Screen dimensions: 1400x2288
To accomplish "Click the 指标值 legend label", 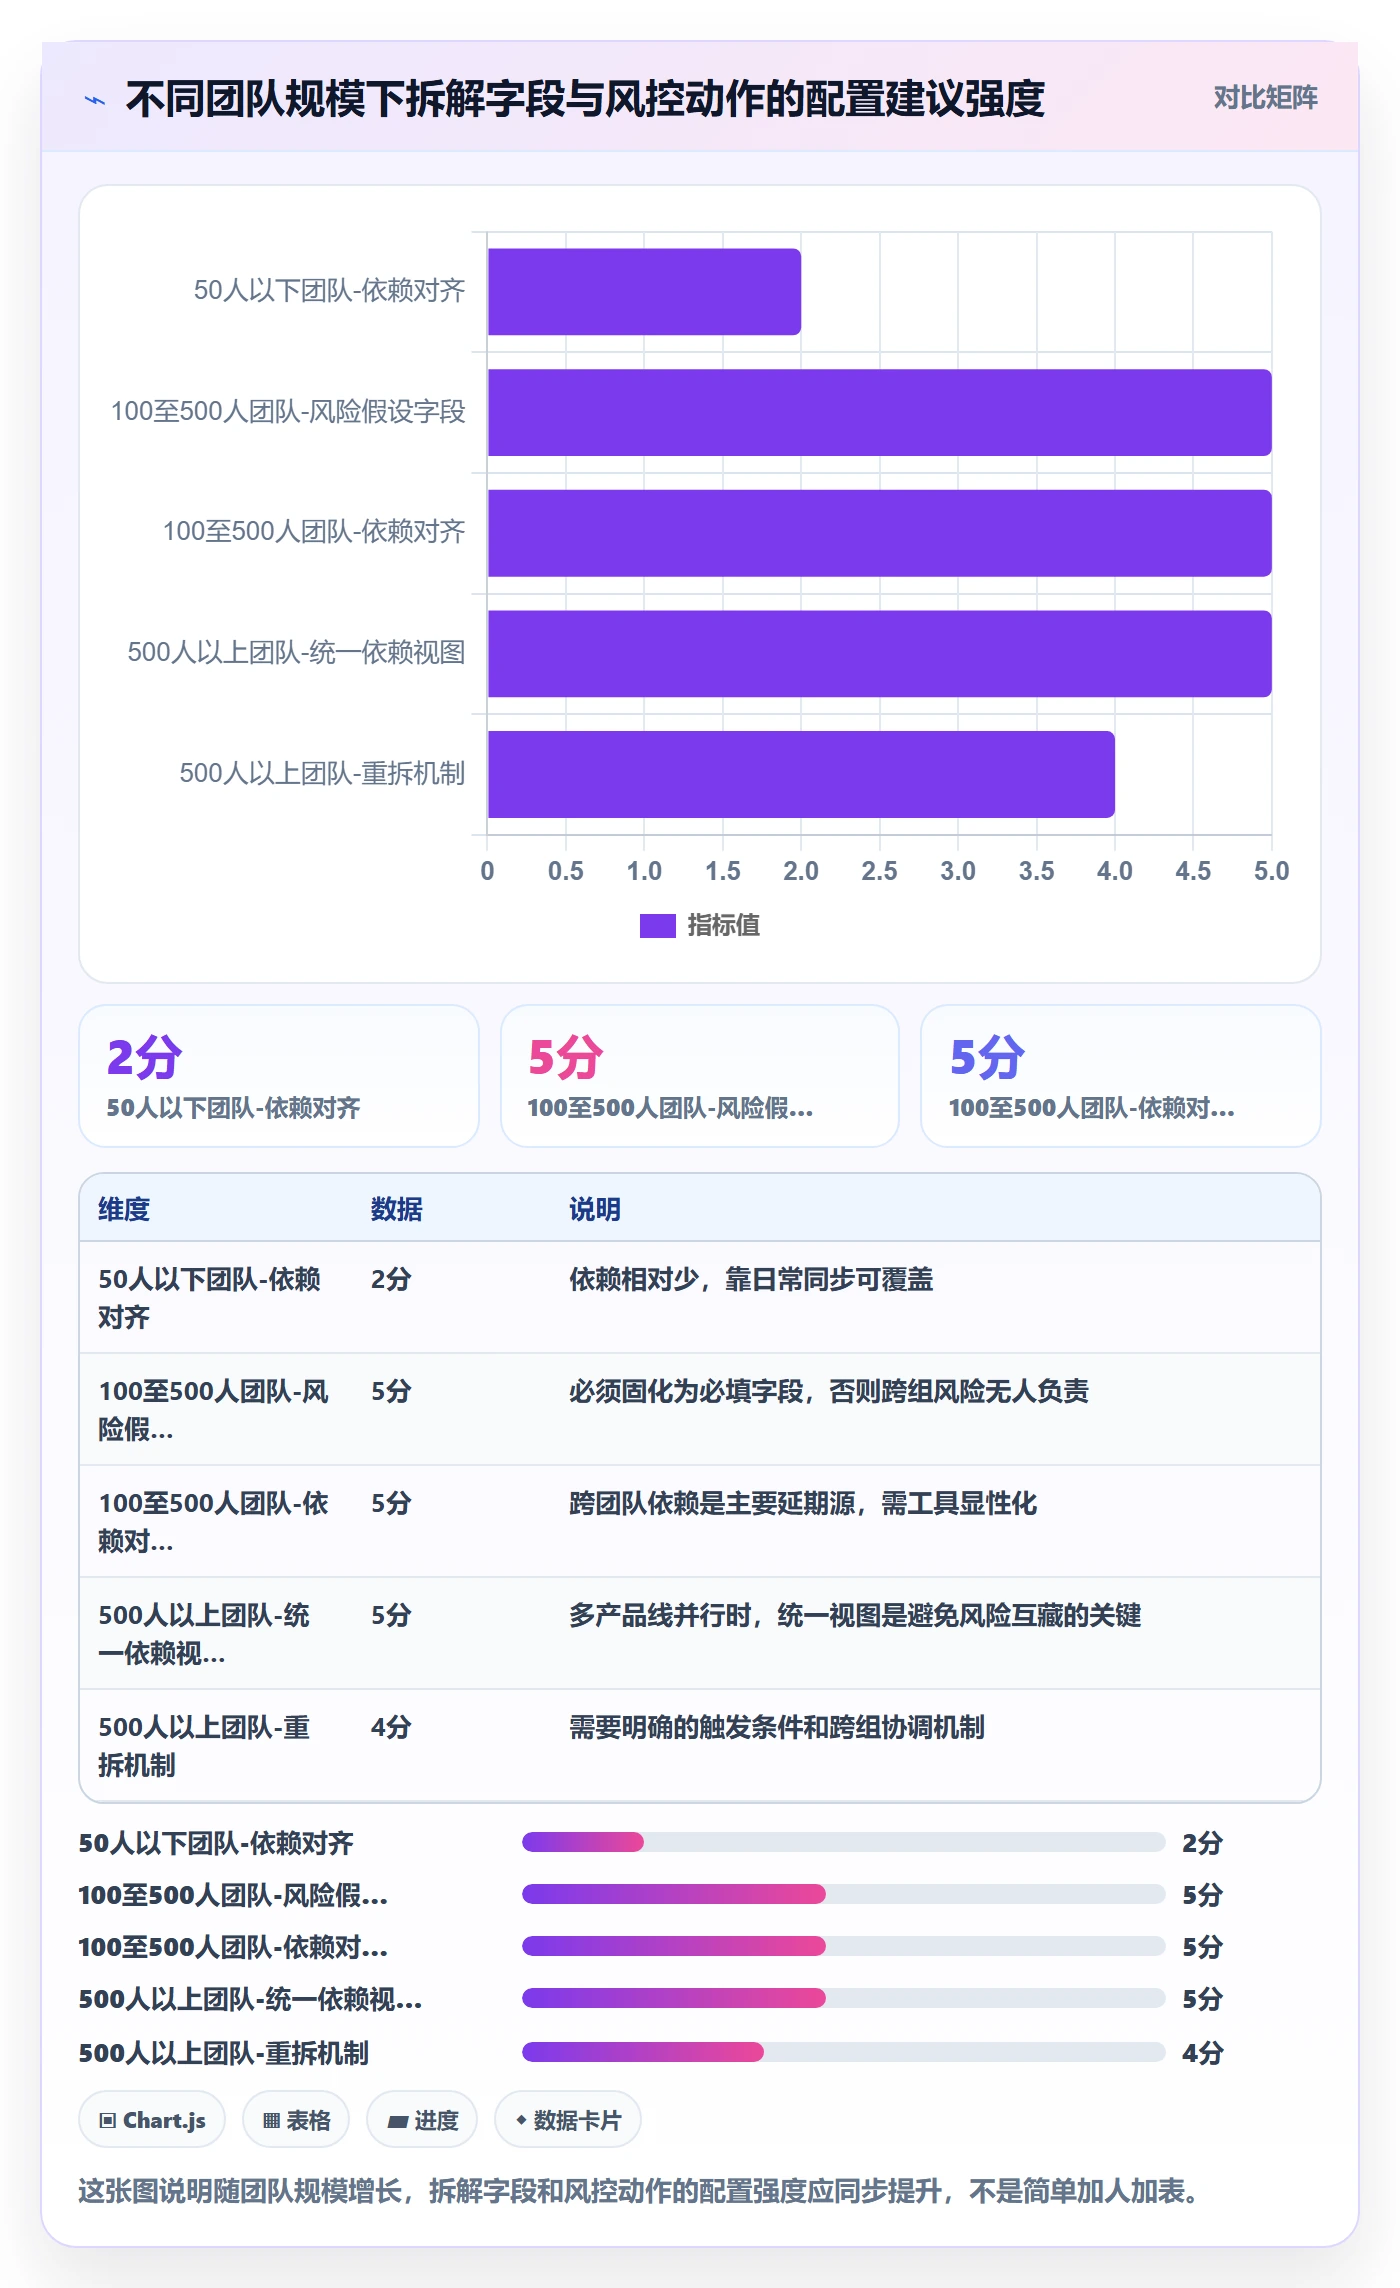I will click(723, 926).
